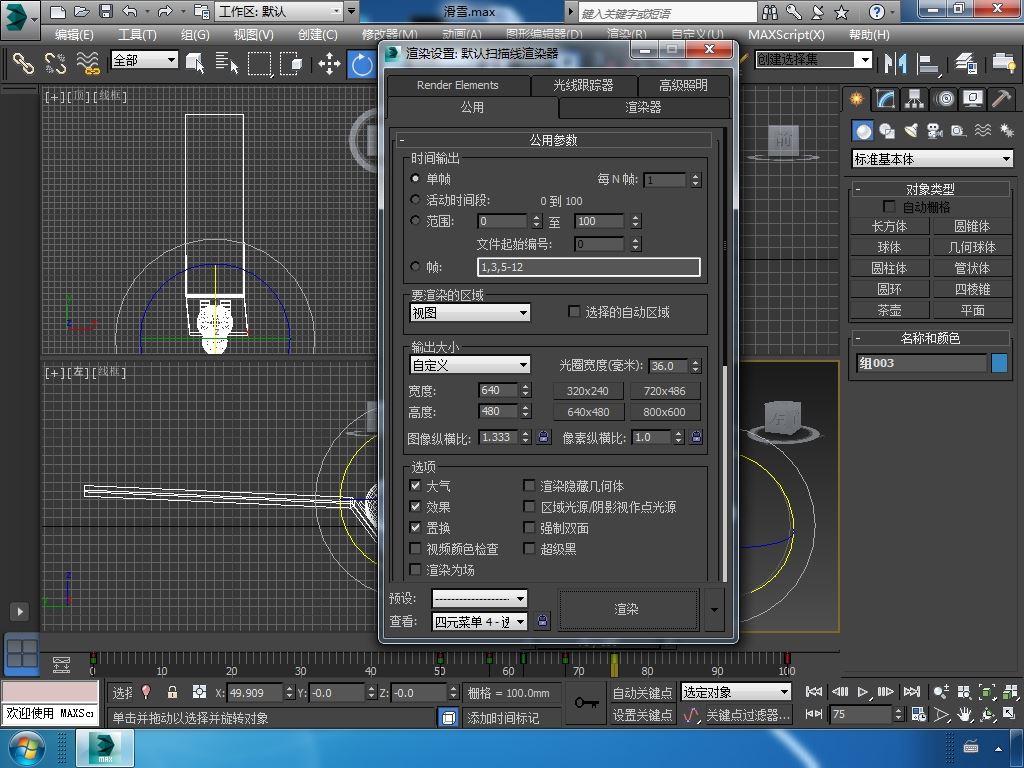Open the Create panel star icon
This screenshot has width=1024, height=768.
coord(856,99)
